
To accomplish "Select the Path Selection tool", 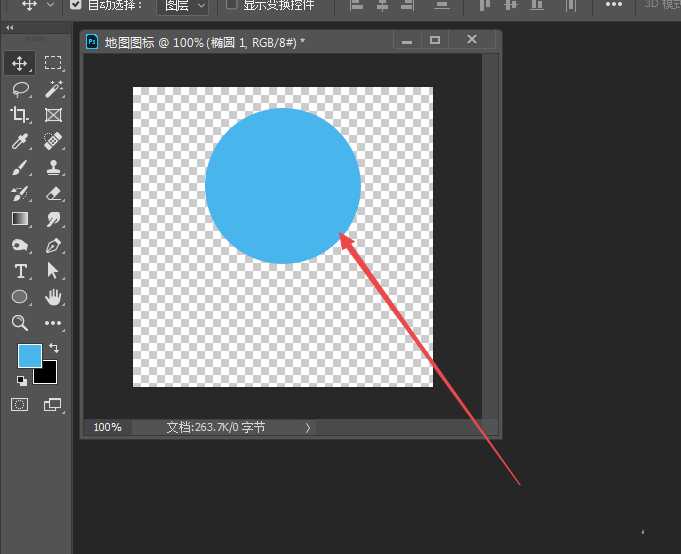I will pyautogui.click(x=53, y=271).
